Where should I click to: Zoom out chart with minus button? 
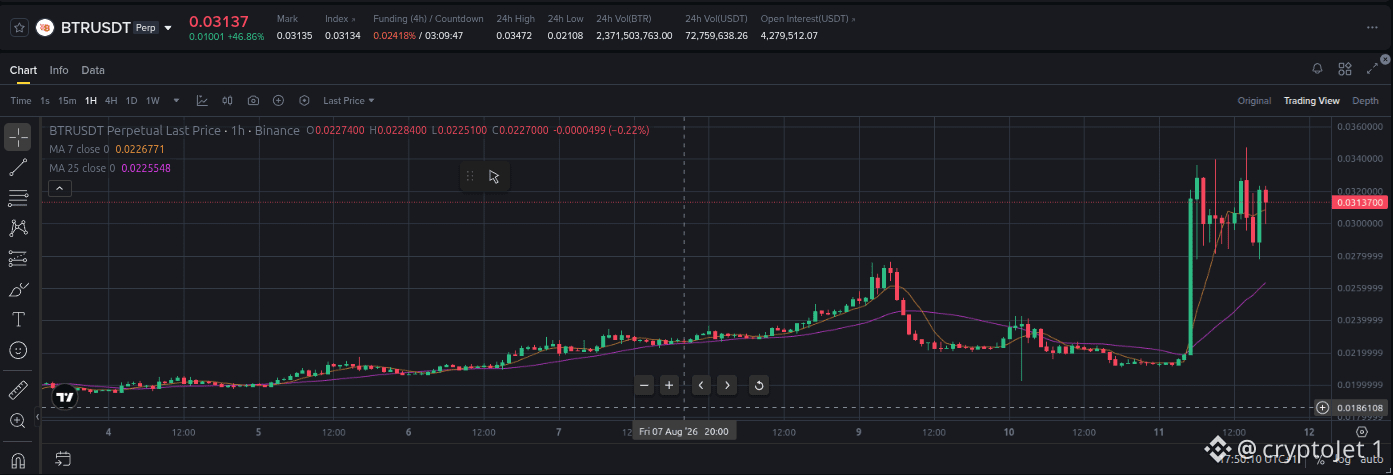pyautogui.click(x=645, y=385)
